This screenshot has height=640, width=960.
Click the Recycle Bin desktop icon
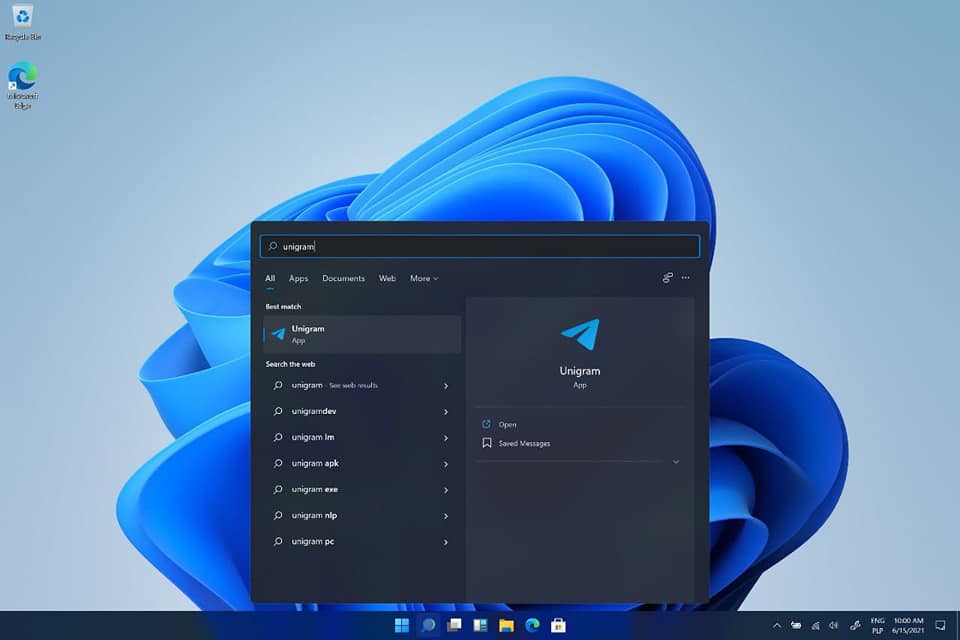tap(23, 22)
